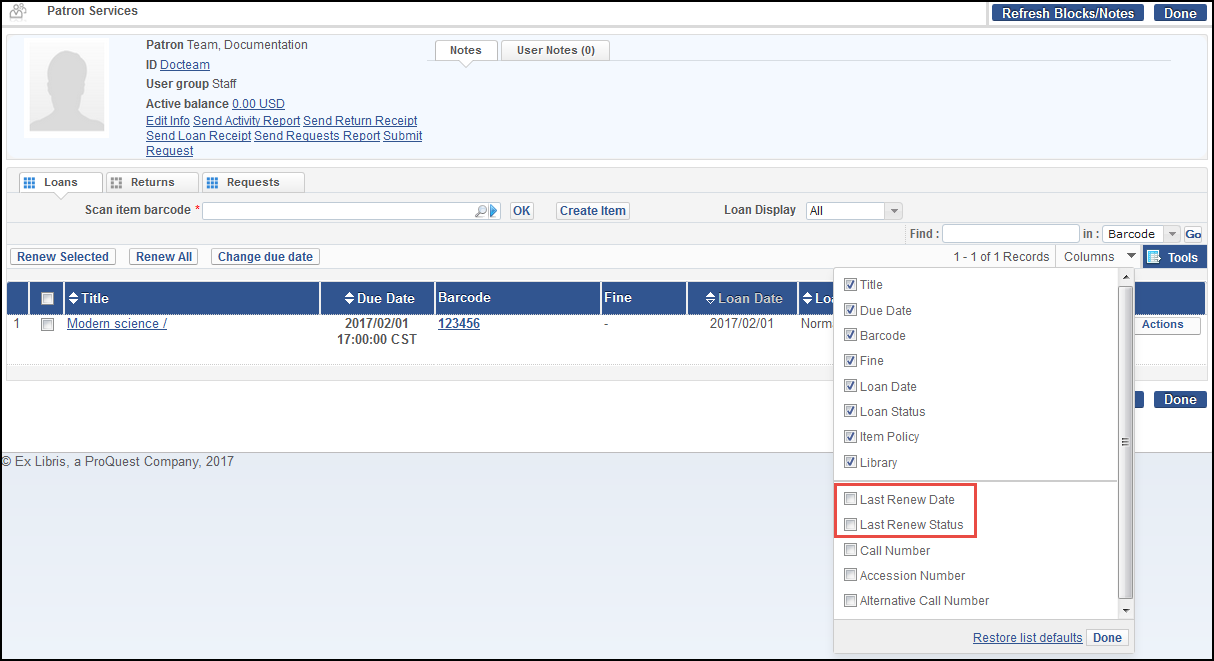The image size is (1214, 661).
Task: Click the OK button next to barcode field
Action: 522,211
